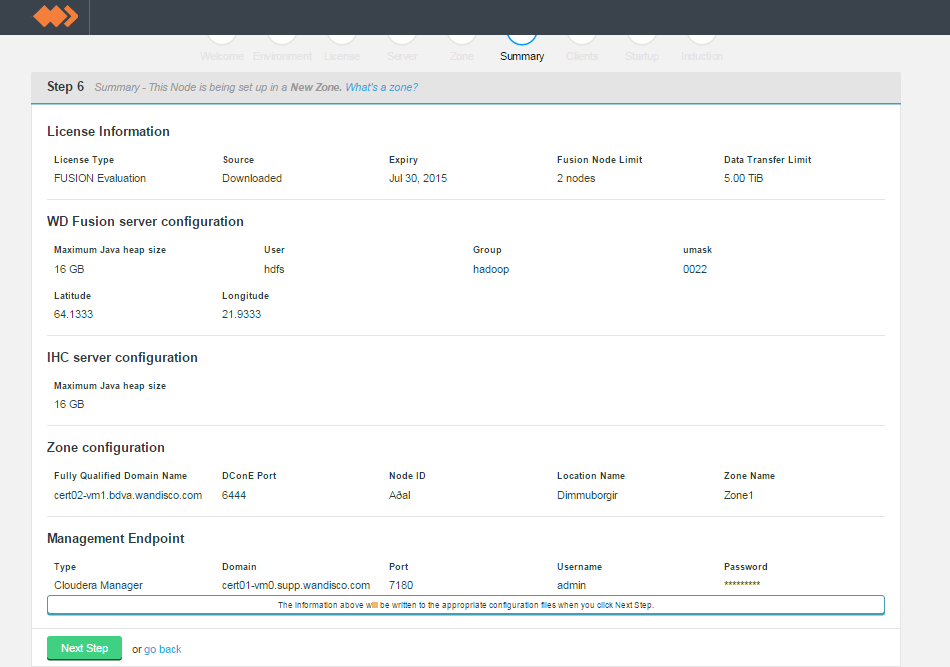The image size is (950, 667).
Task: Click the "Step 6" header label
Action: click(x=65, y=87)
